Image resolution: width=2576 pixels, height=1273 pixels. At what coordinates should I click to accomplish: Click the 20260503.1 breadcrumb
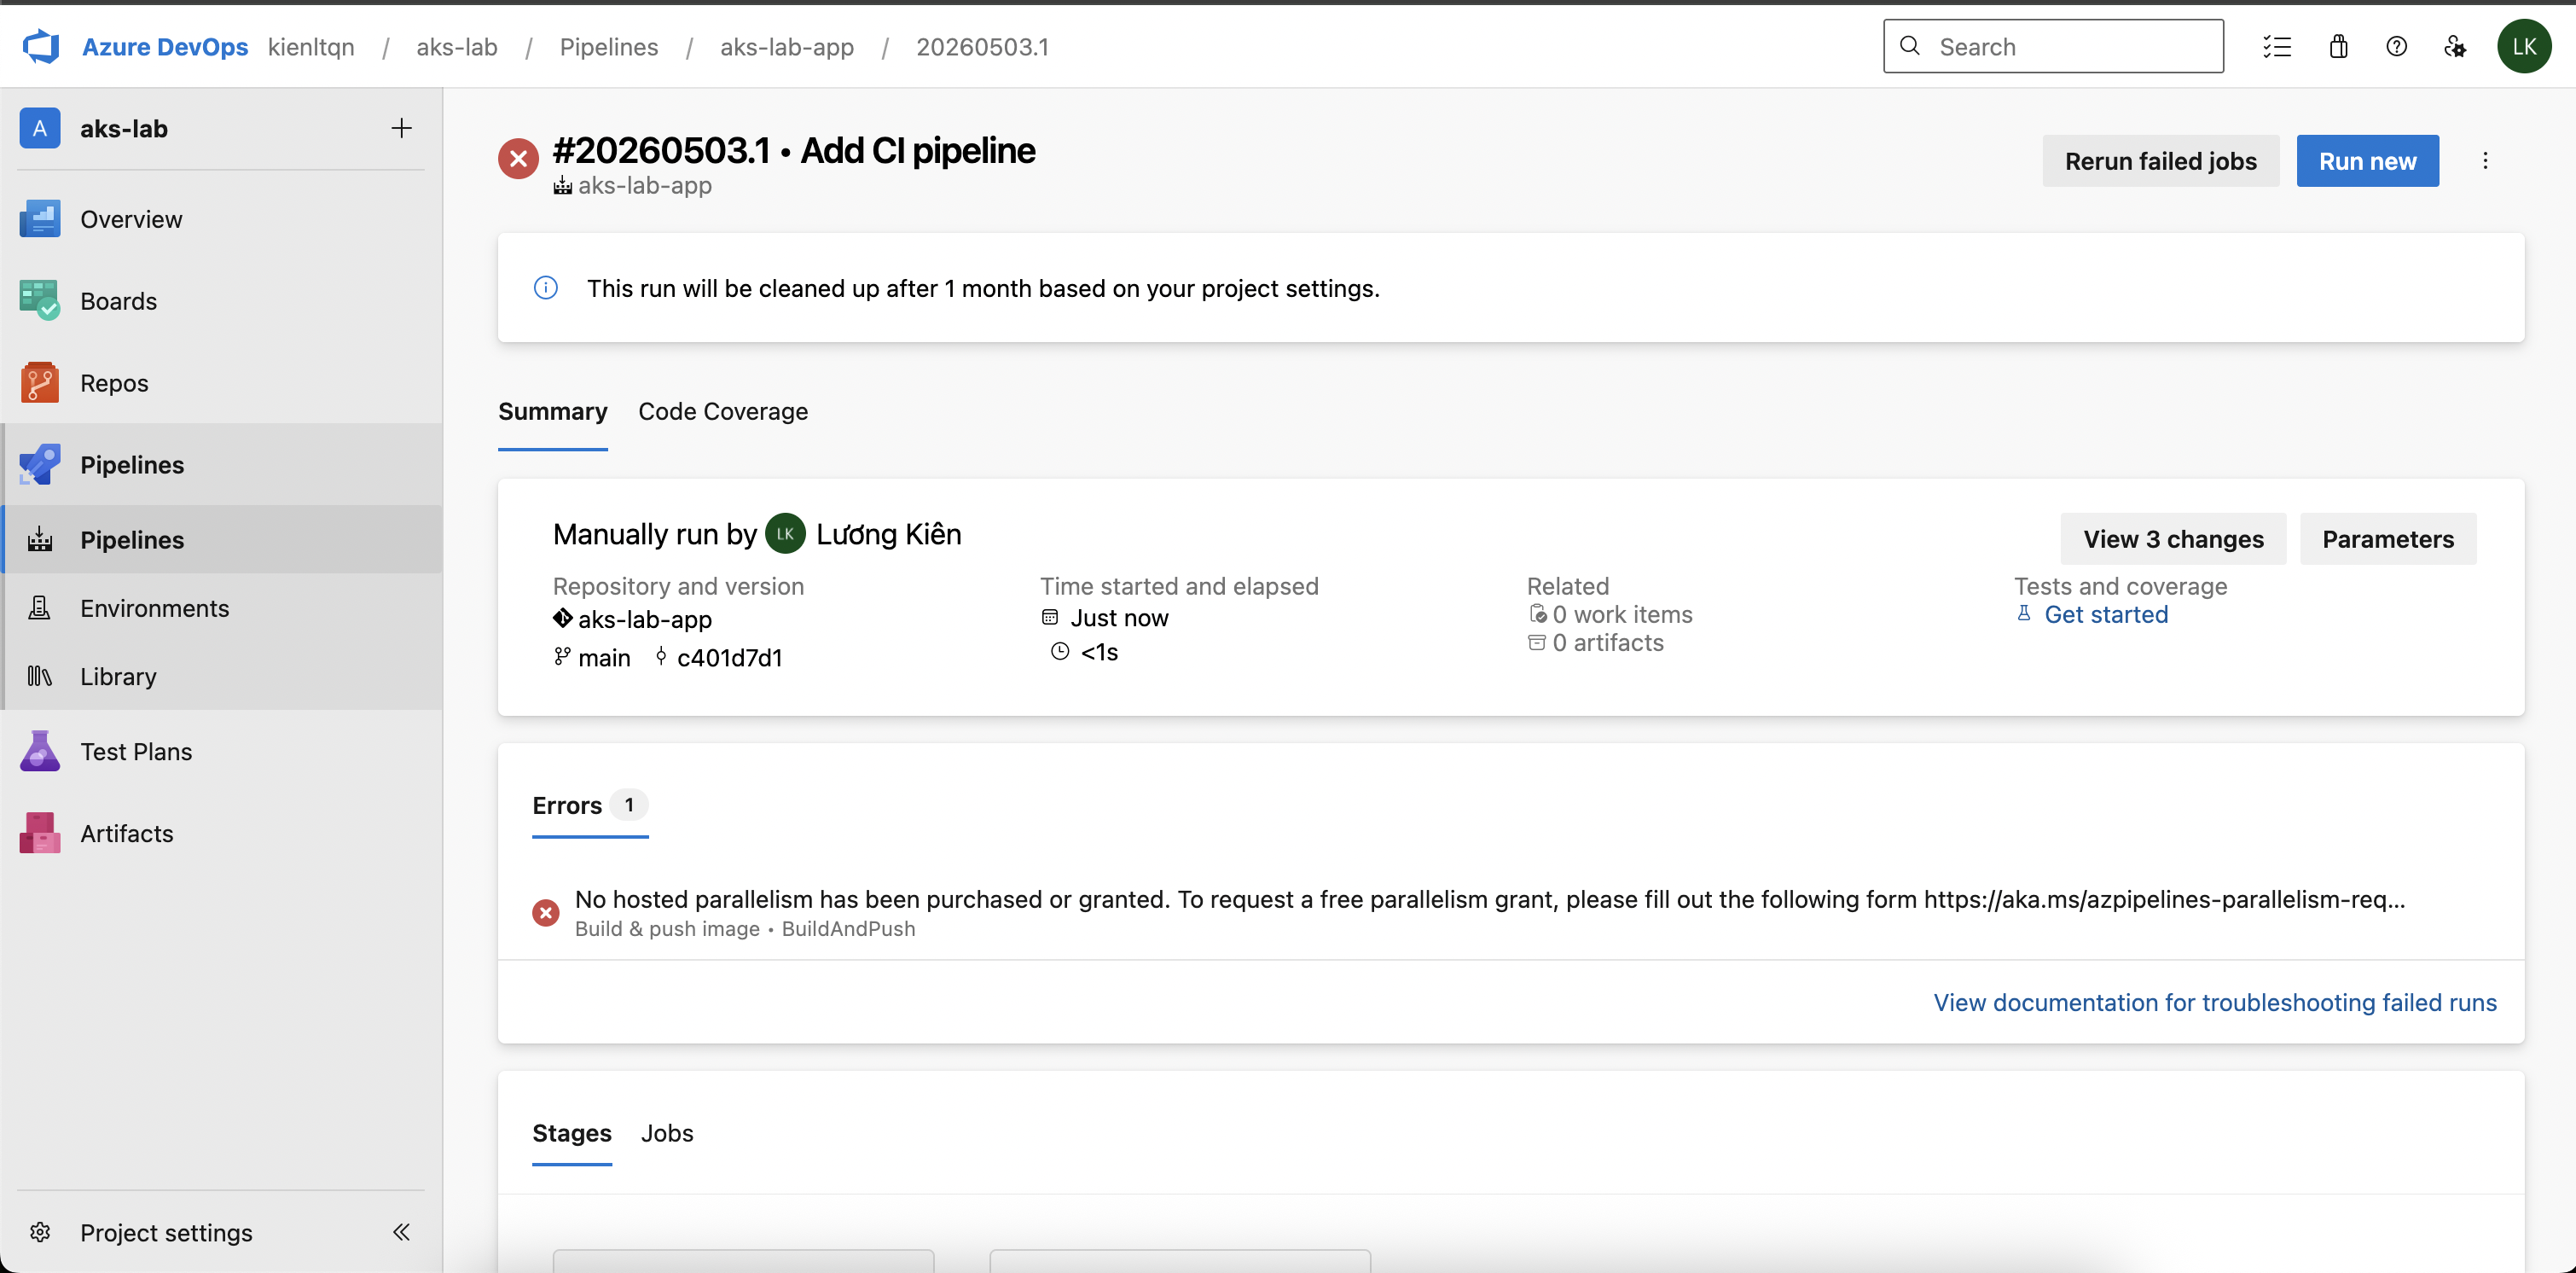[x=982, y=47]
